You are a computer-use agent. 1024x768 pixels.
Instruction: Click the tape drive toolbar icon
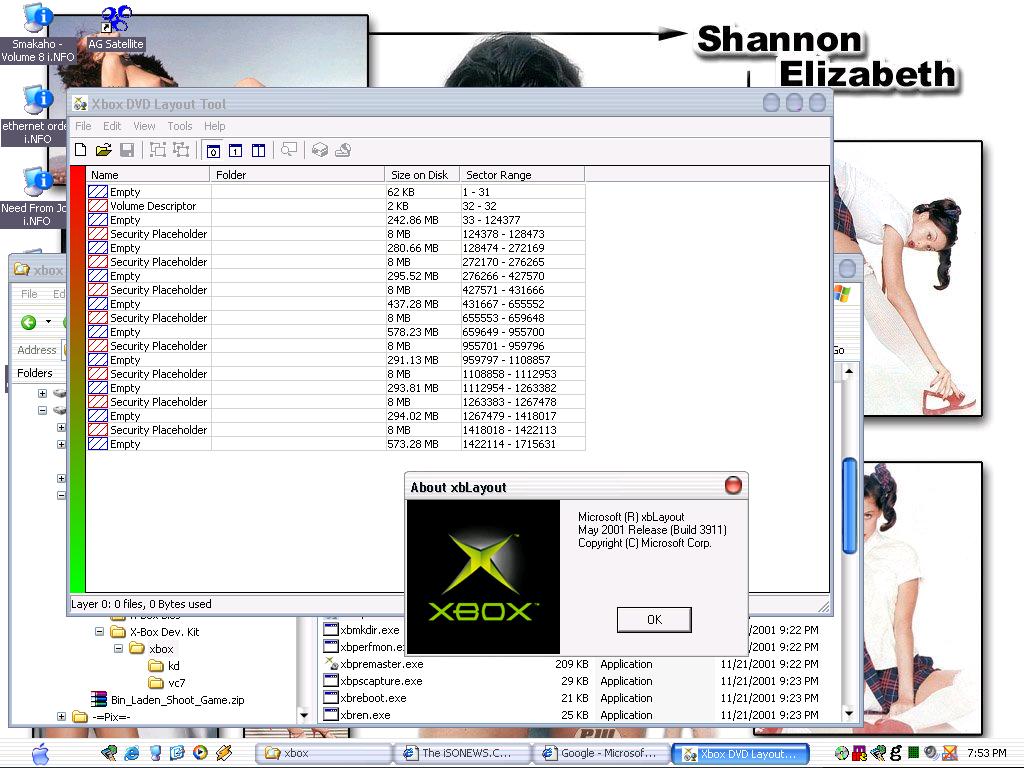point(319,150)
